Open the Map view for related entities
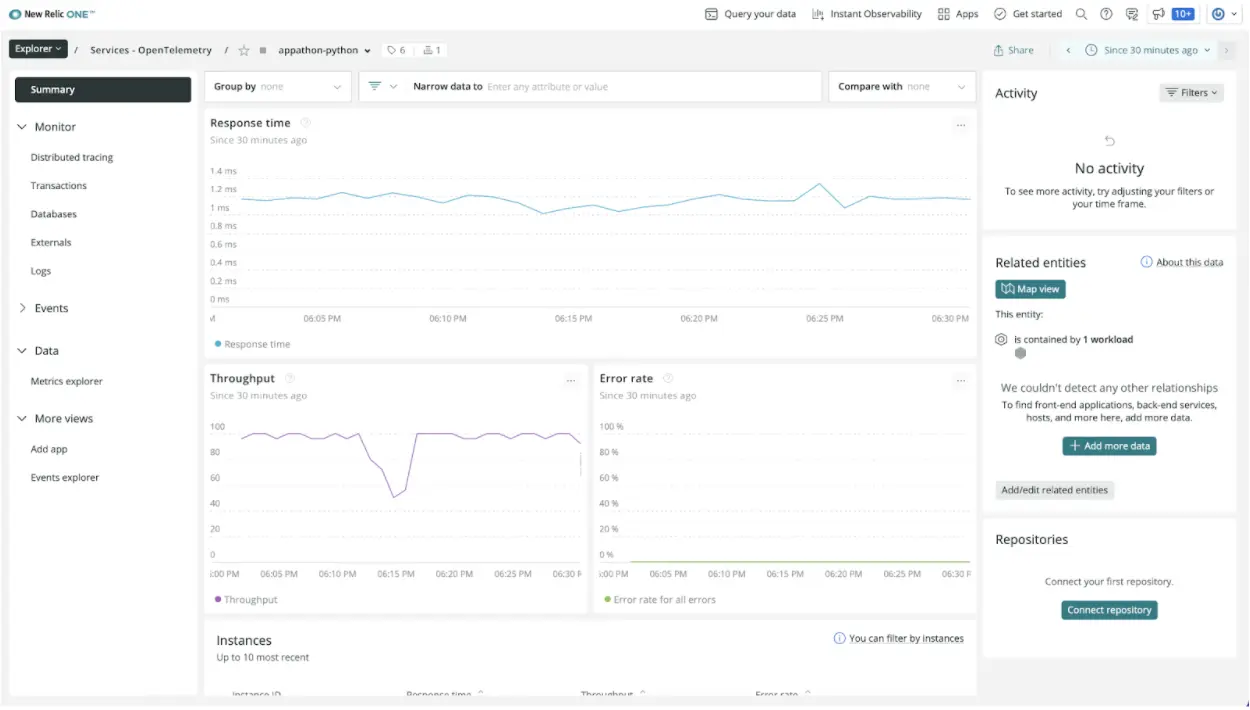The width and height of the screenshot is (1250, 710). click(x=1030, y=288)
